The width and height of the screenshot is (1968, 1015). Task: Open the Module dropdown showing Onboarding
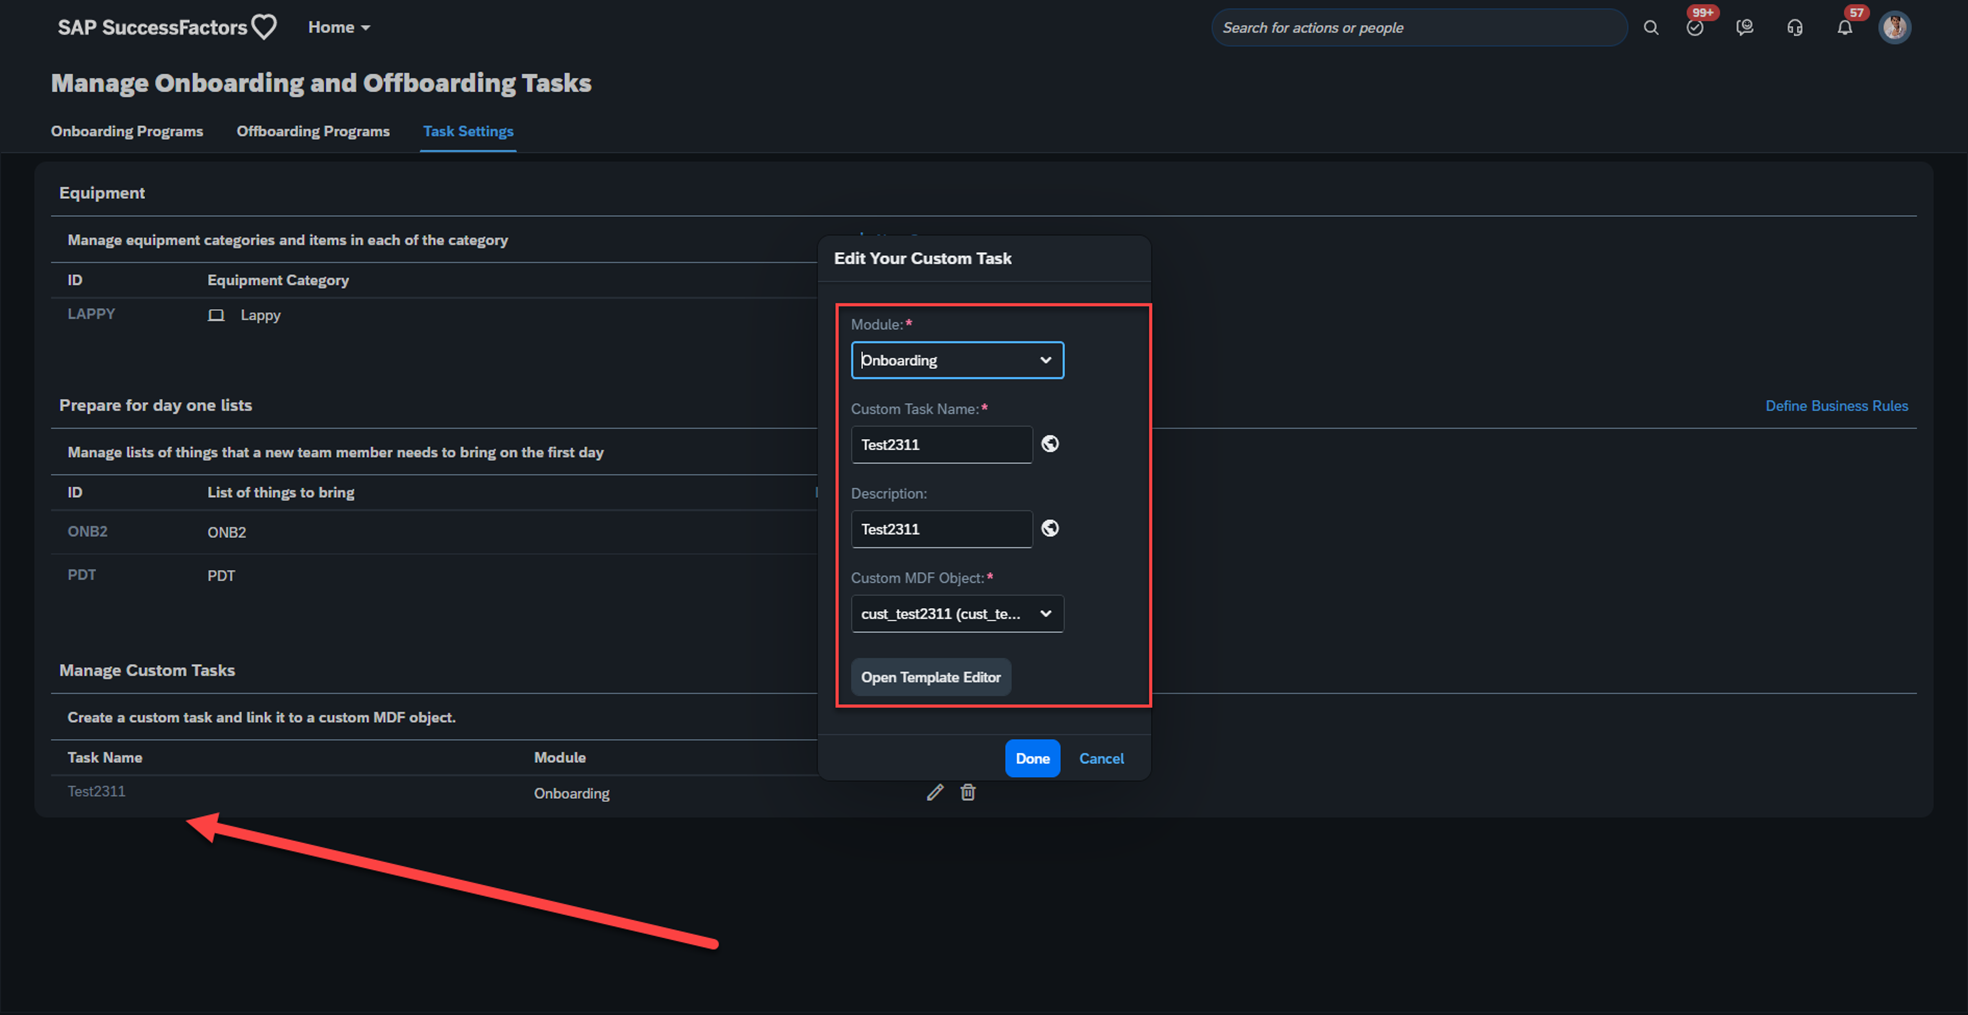pyautogui.click(x=957, y=360)
